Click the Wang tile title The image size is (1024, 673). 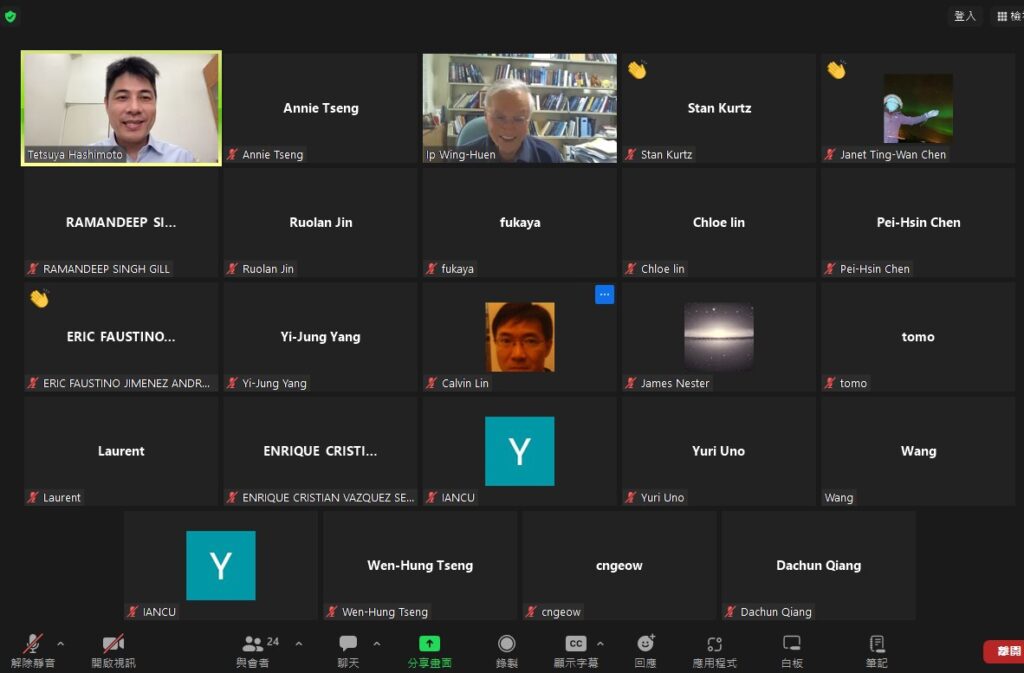click(x=918, y=451)
